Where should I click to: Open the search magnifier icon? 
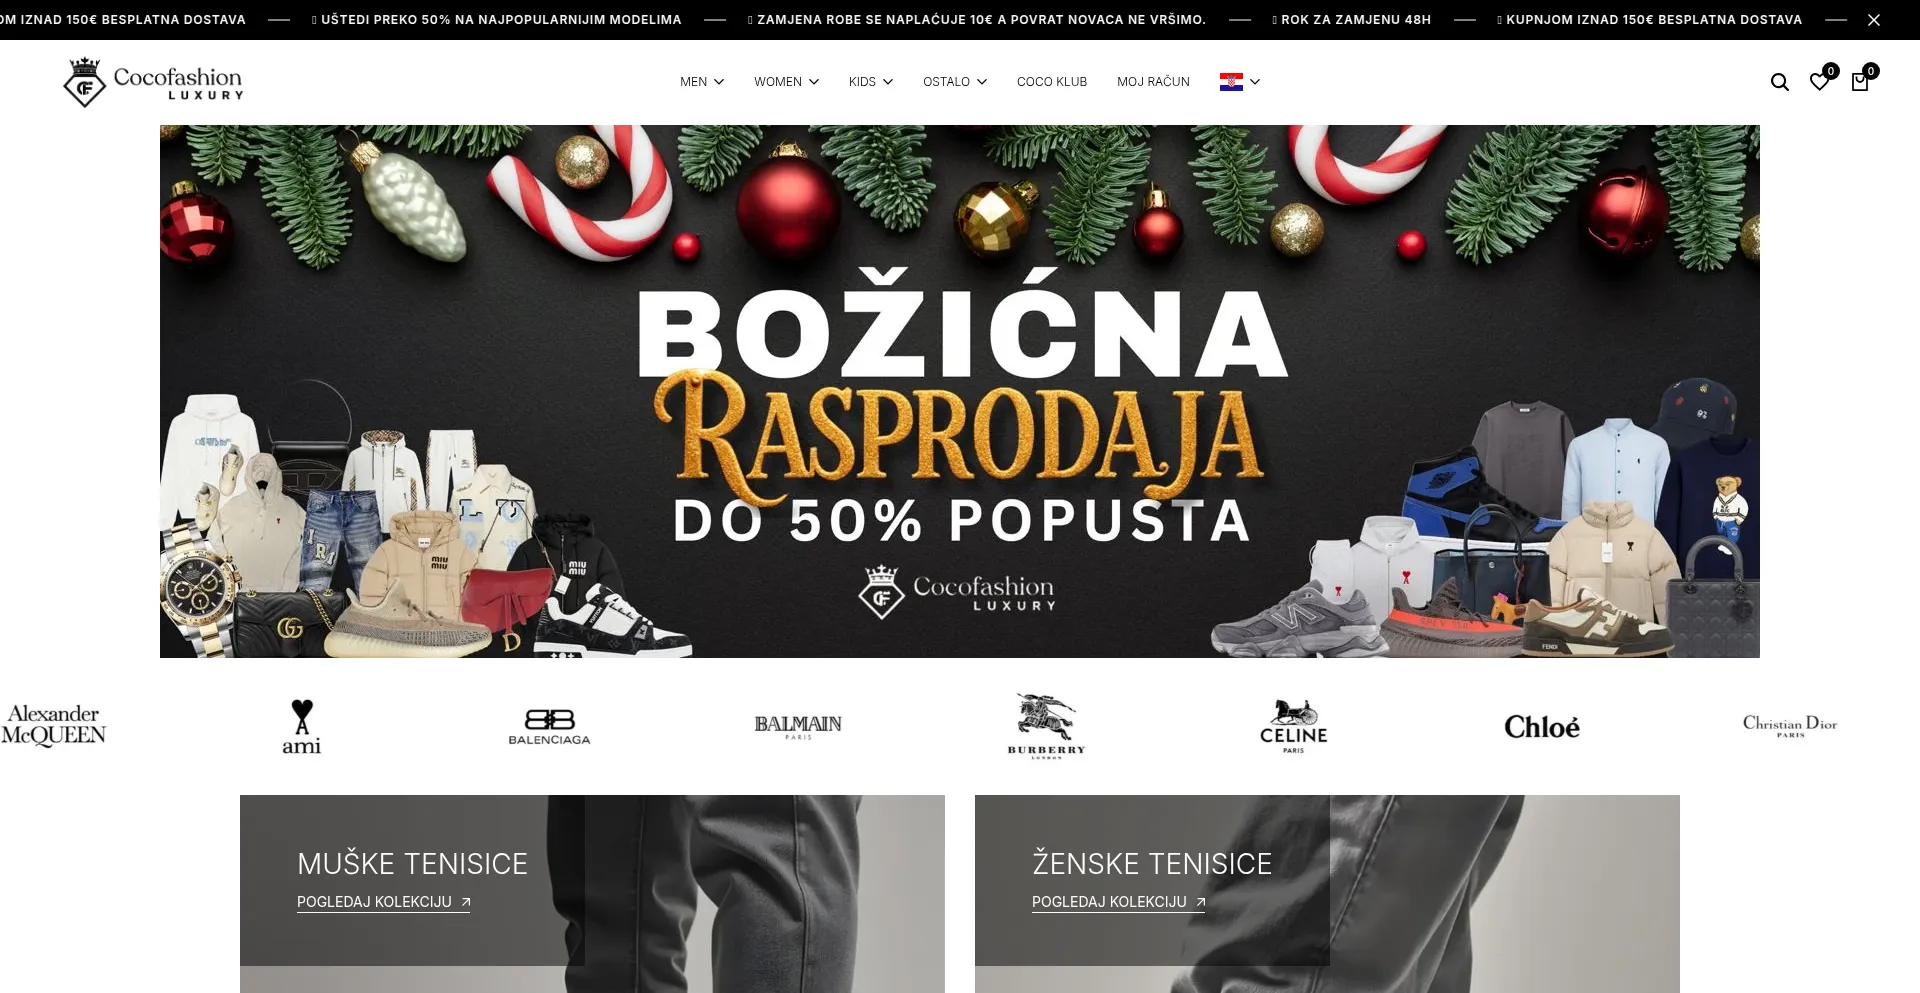[x=1779, y=82]
